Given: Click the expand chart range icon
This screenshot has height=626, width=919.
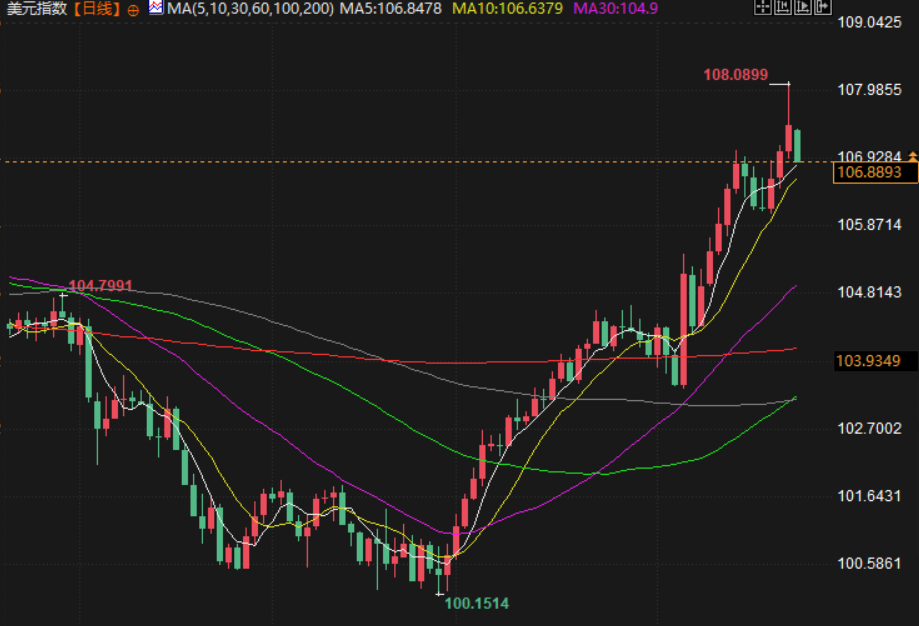Looking at the screenshot, I should [803, 7].
